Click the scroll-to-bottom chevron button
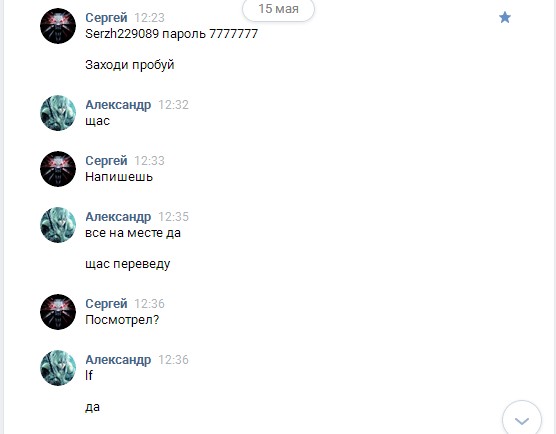This screenshot has height=434, width=556. [522, 420]
